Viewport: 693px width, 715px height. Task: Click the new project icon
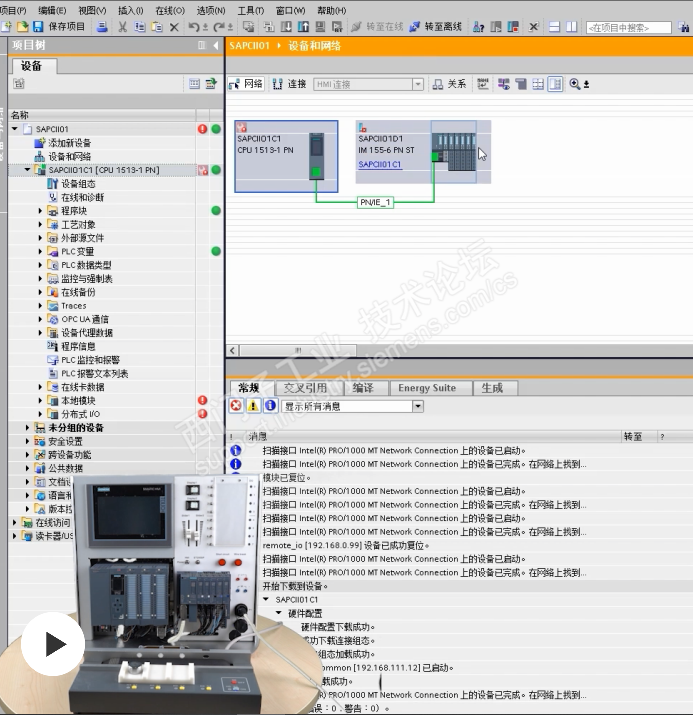(6, 27)
